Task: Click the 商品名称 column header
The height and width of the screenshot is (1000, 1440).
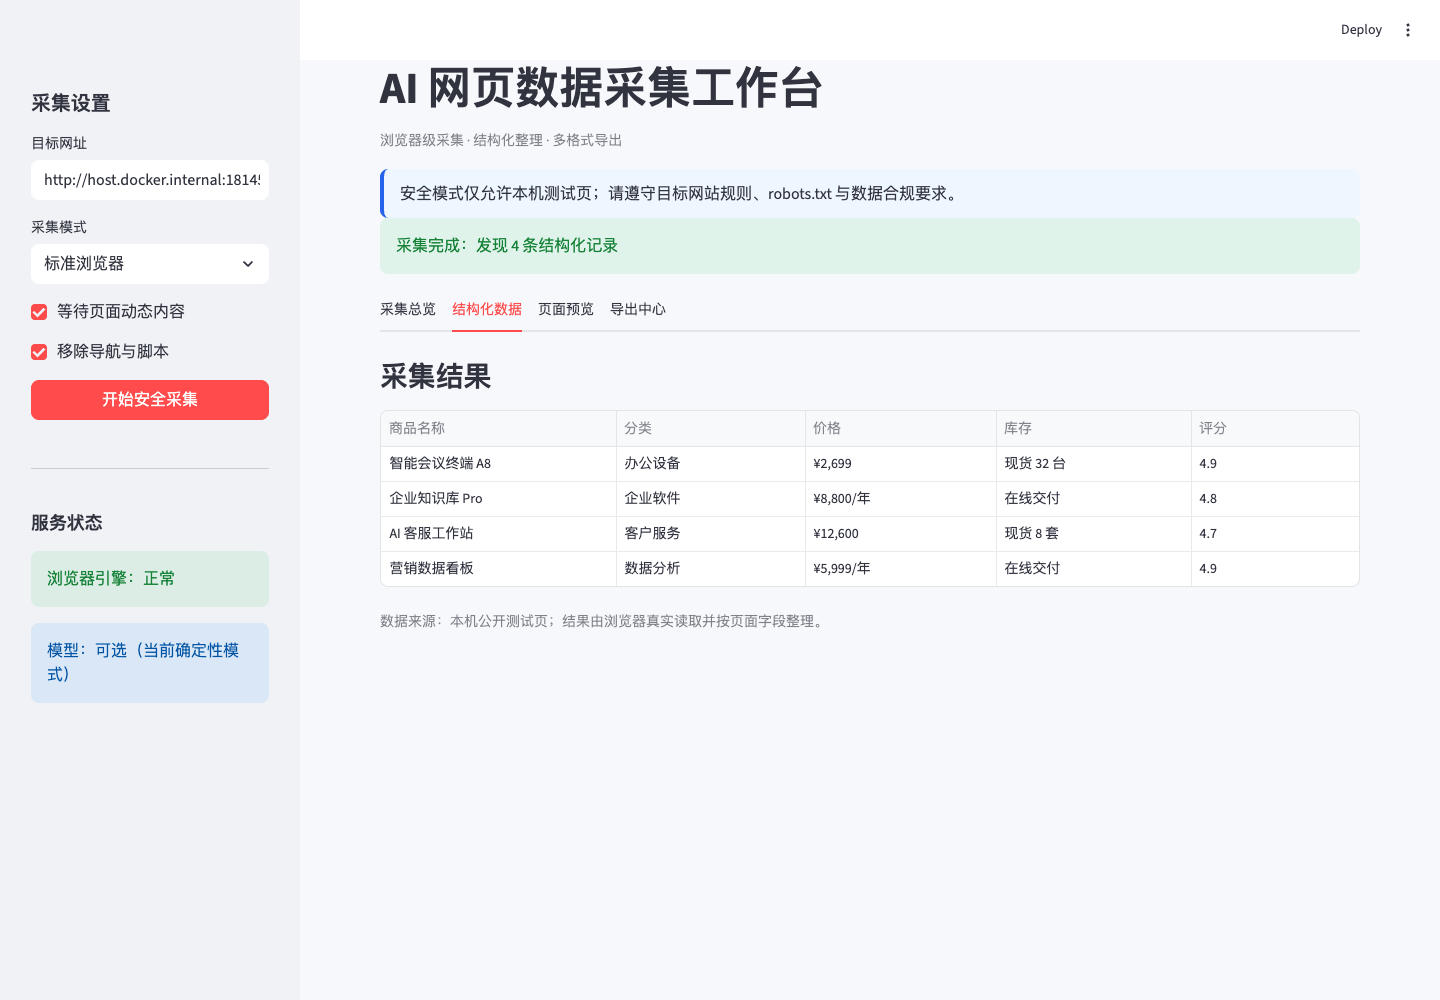Action: (x=498, y=428)
